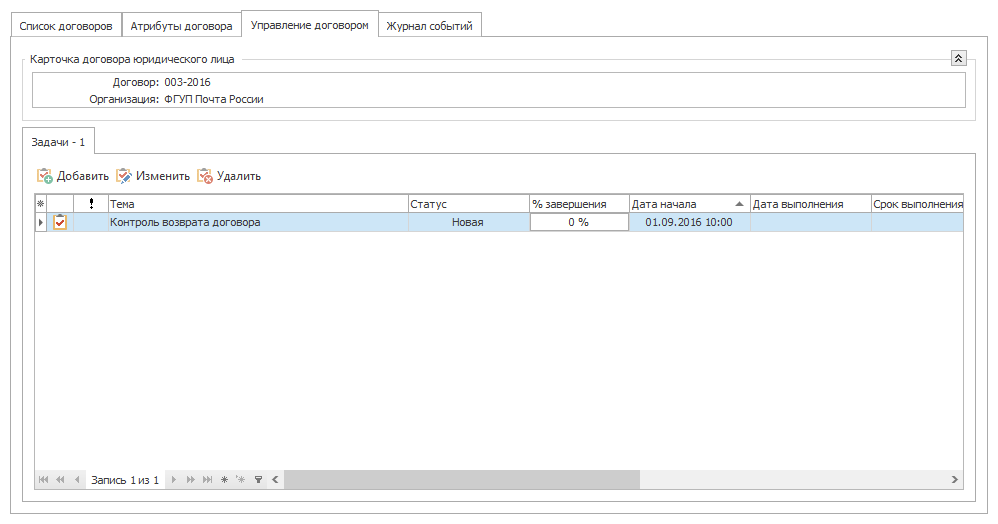This screenshot has width=998, height=524.
Task: Sort by the Статус column header
Action: pos(468,204)
